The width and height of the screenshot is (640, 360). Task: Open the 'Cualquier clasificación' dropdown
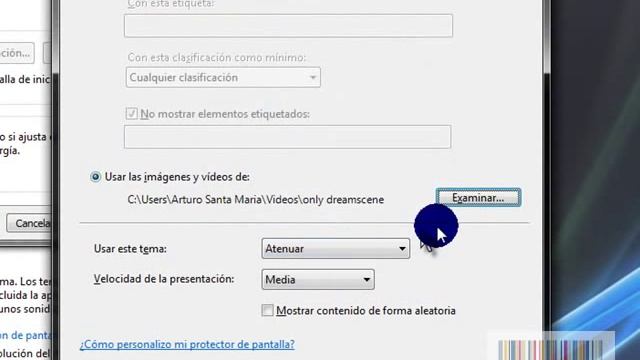pyautogui.click(x=223, y=78)
